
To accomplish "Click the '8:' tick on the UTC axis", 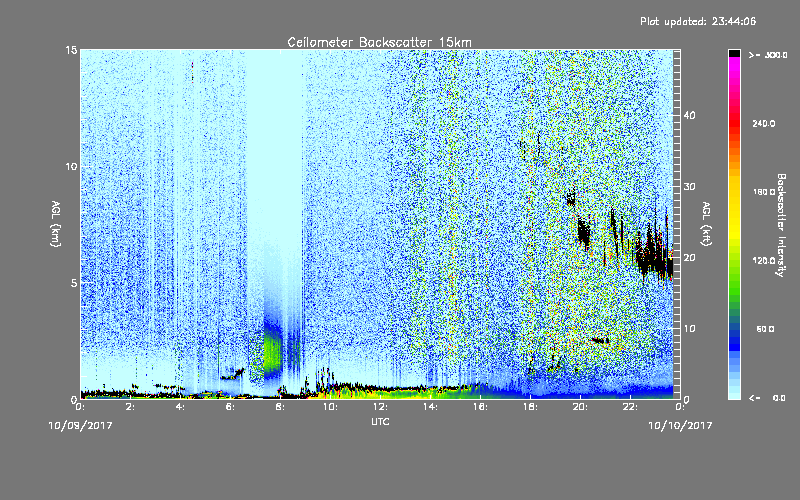I will pos(281,407).
